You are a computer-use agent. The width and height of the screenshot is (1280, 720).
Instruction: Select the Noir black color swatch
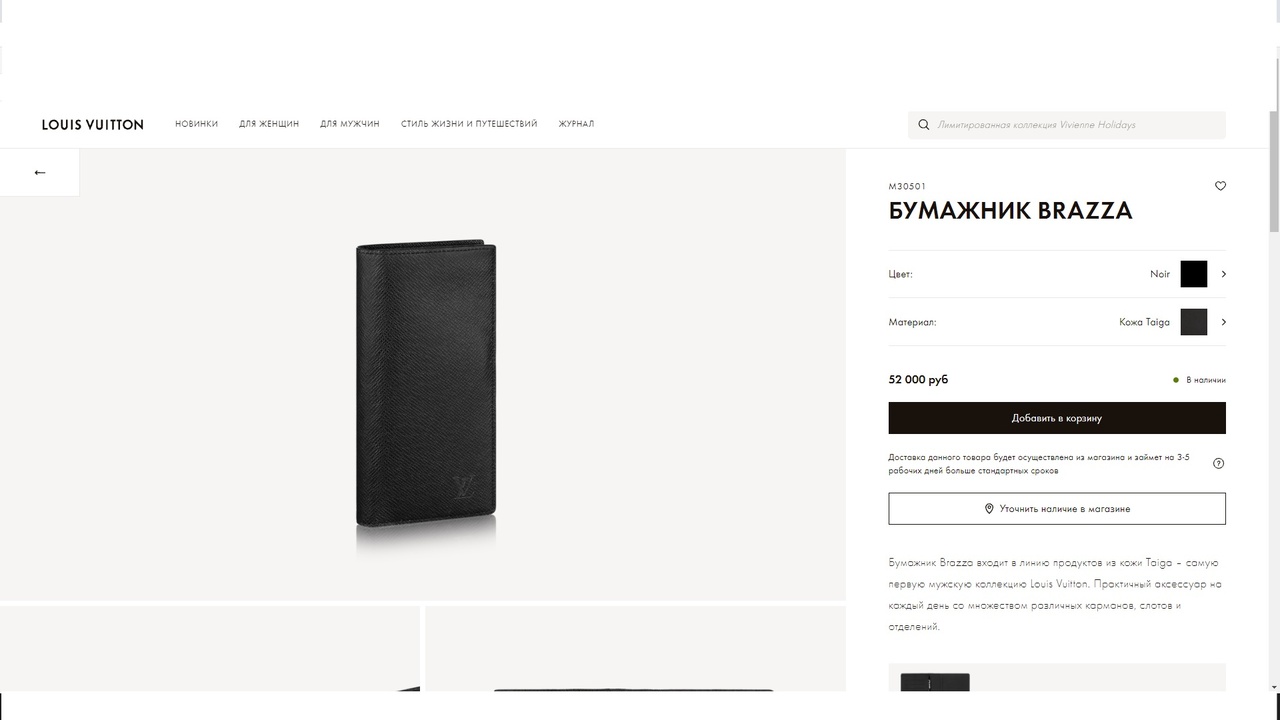click(x=1194, y=274)
